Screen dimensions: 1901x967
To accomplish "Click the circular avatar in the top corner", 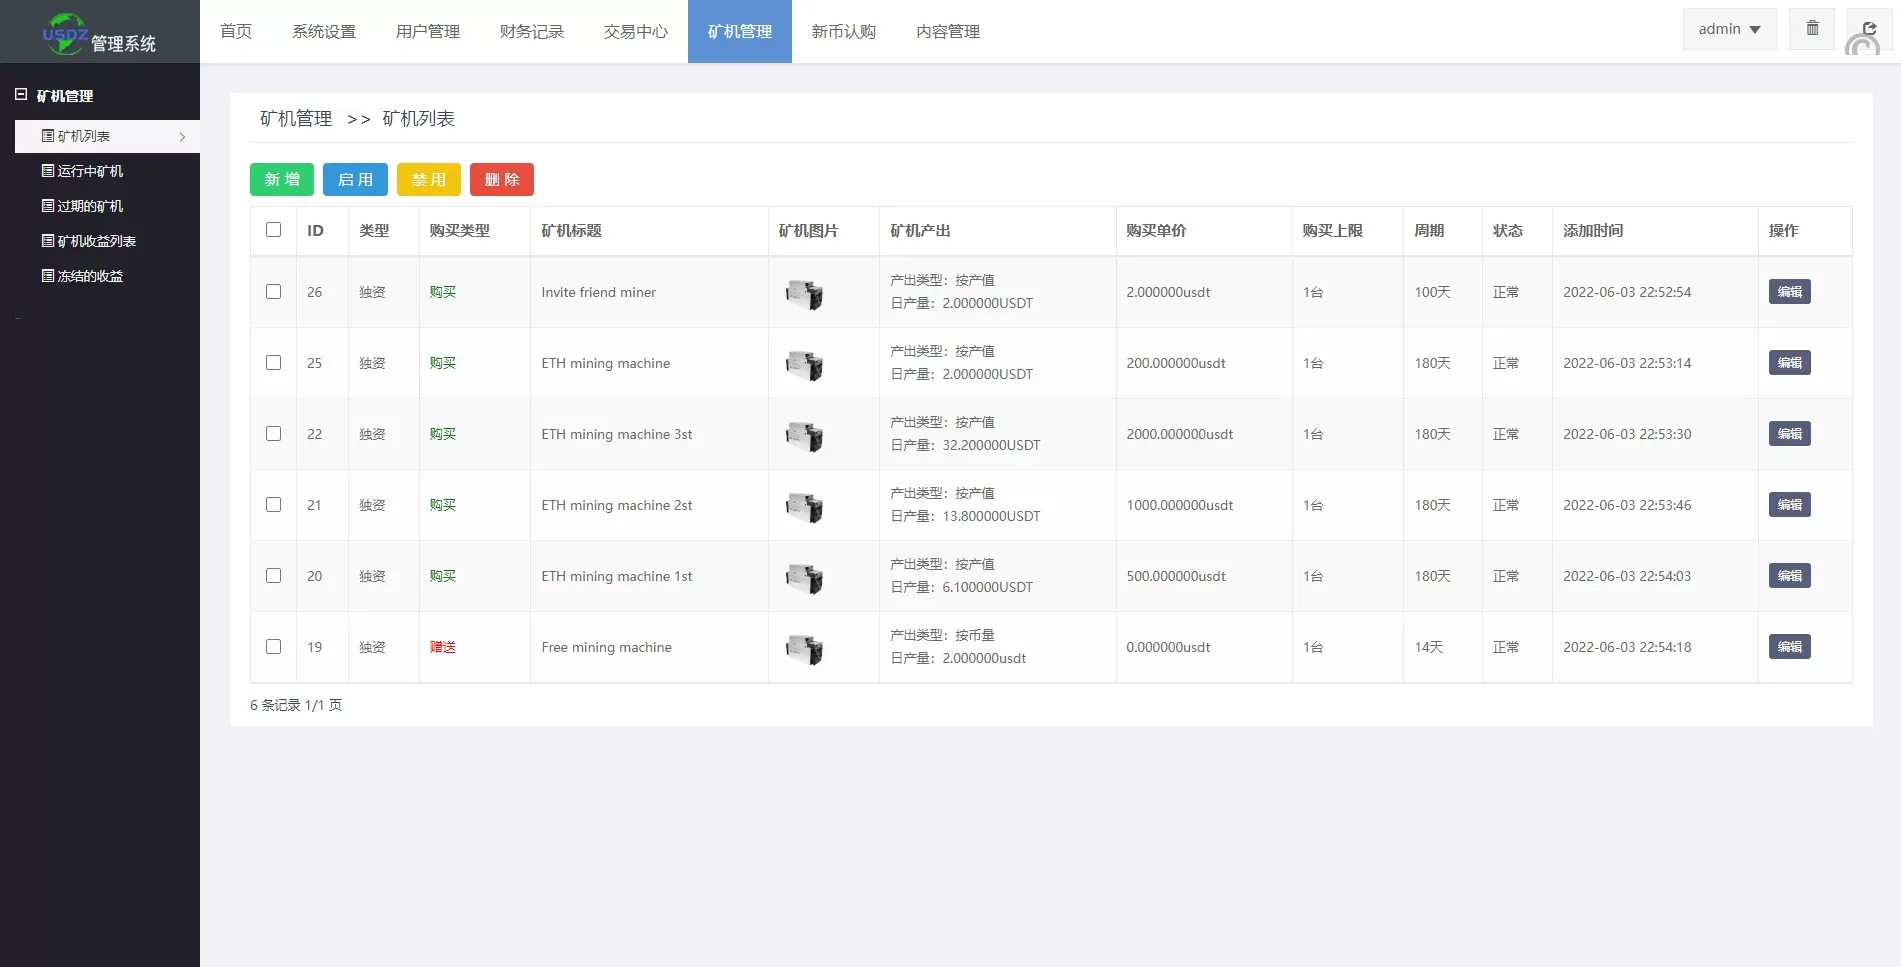I will tap(1866, 45).
